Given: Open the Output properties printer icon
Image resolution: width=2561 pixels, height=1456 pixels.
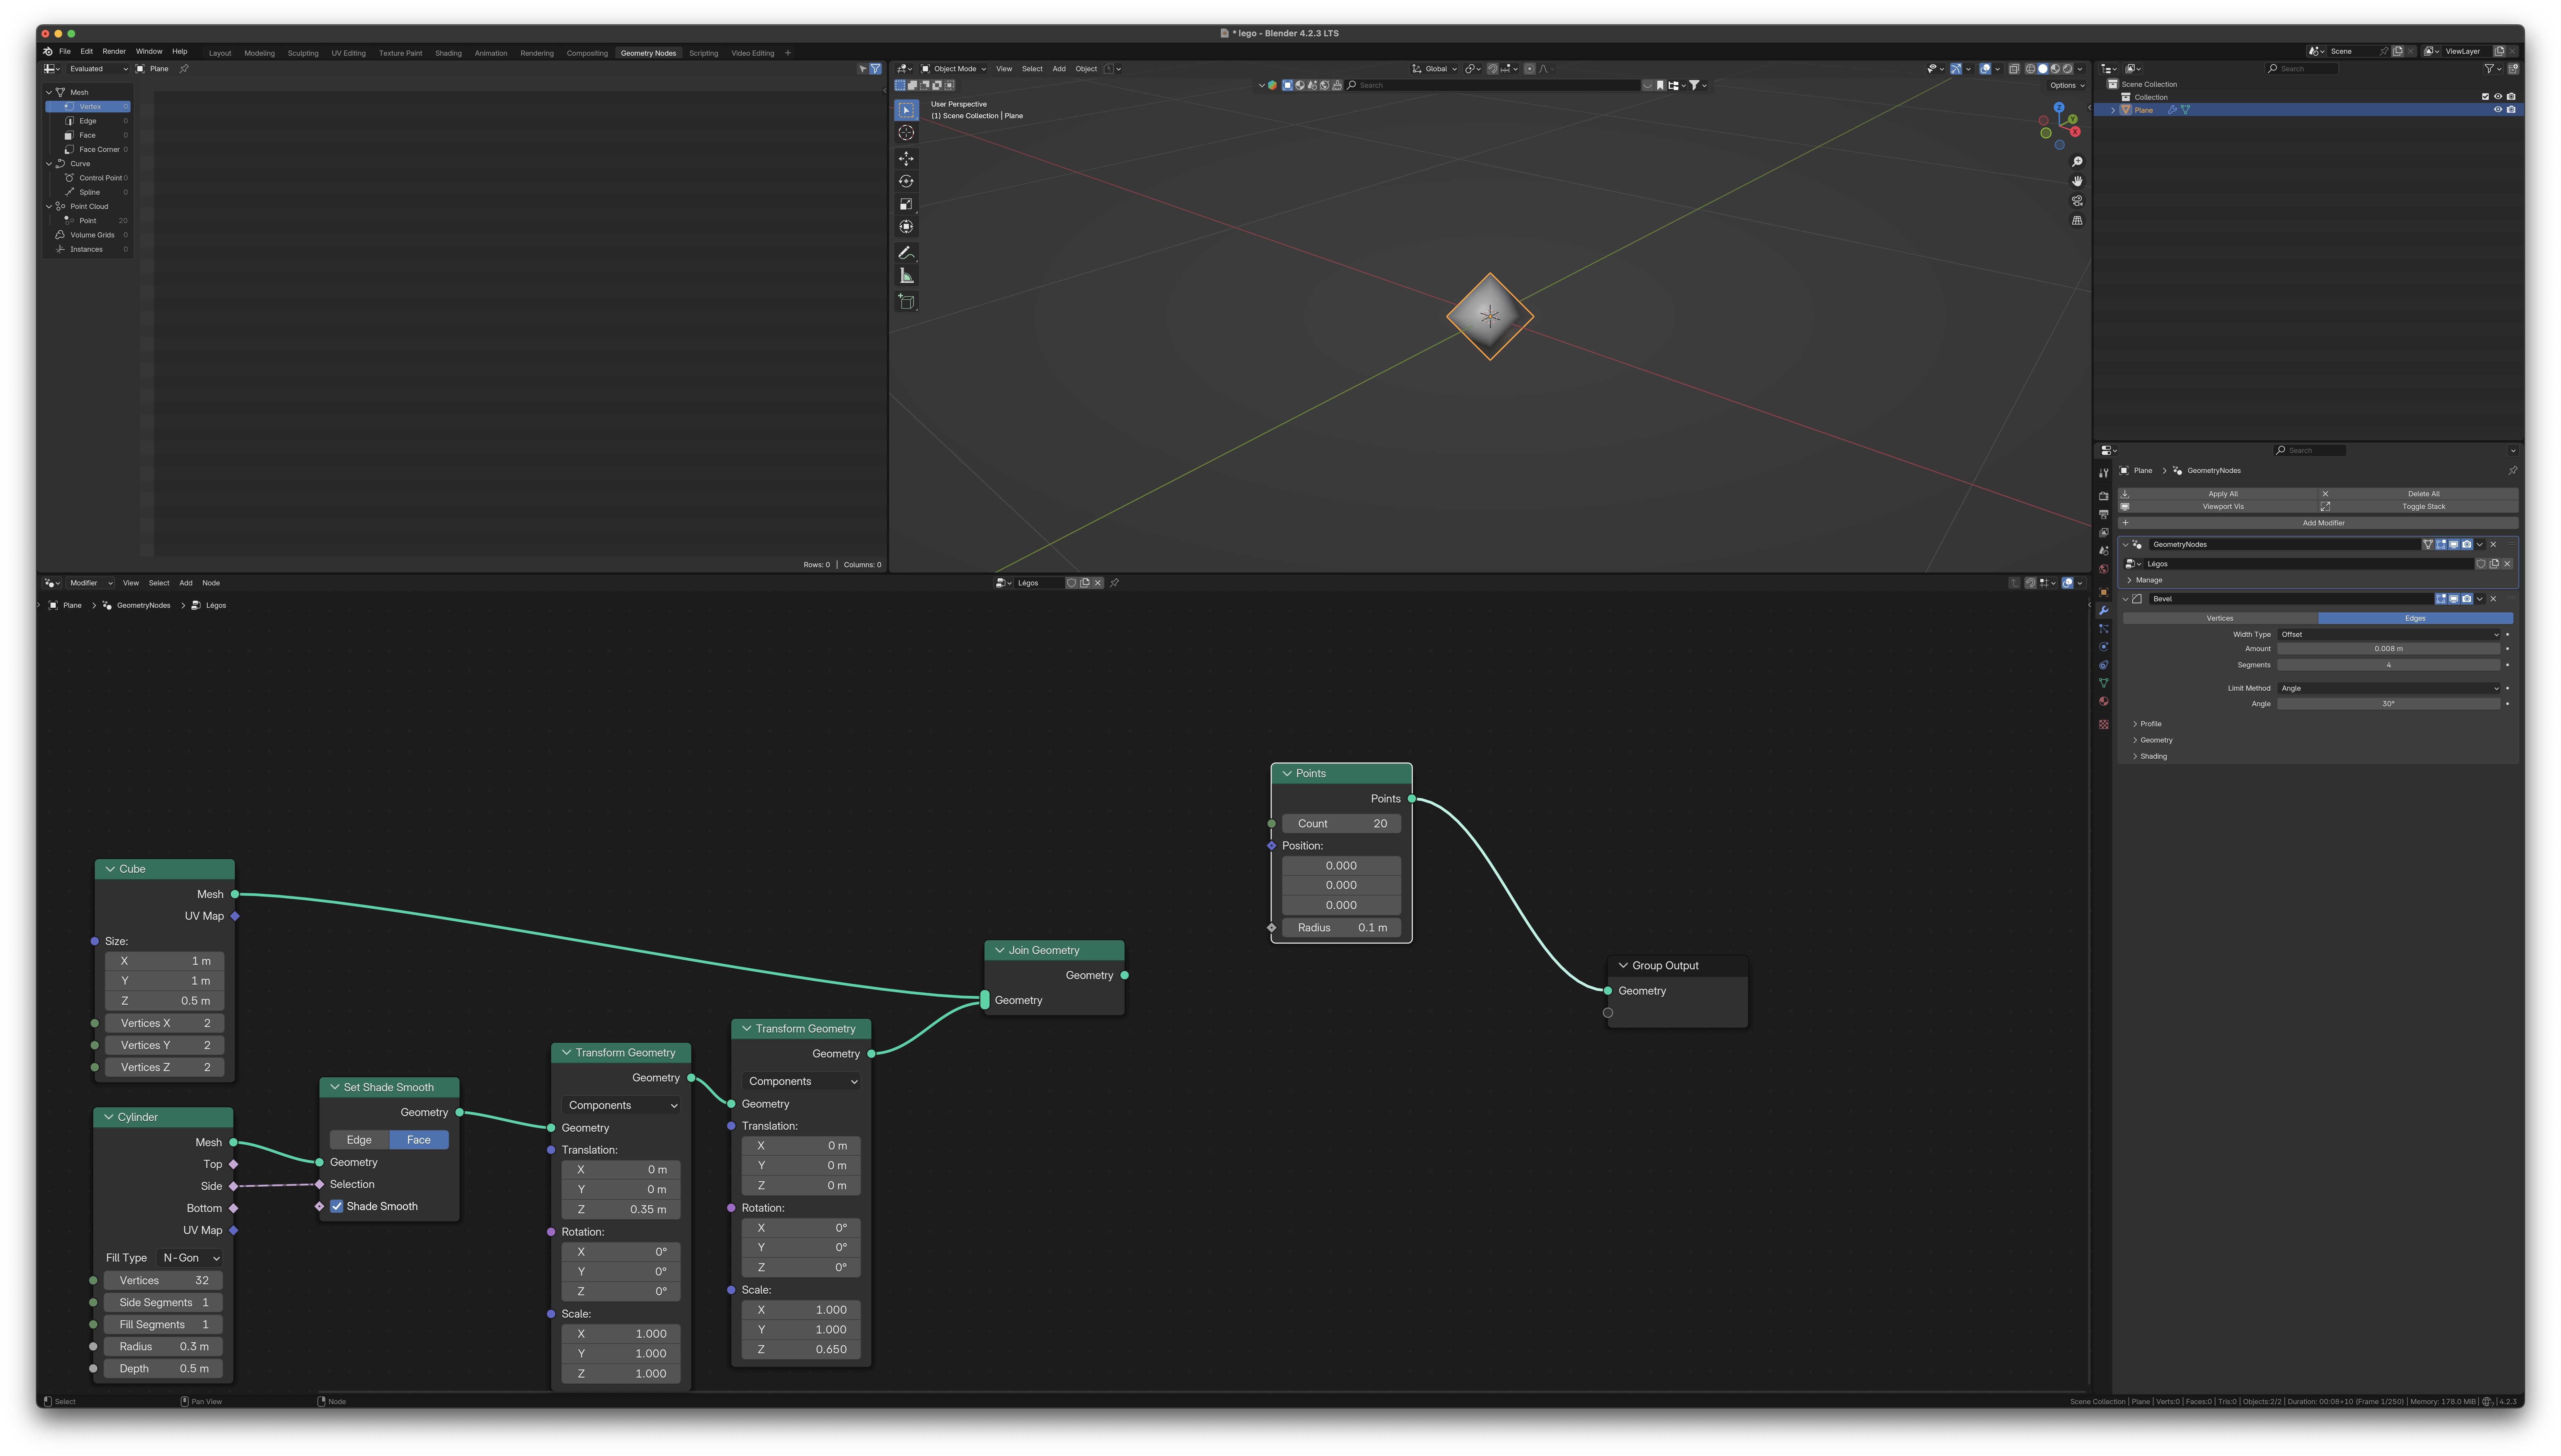Looking at the screenshot, I should [x=2104, y=514].
